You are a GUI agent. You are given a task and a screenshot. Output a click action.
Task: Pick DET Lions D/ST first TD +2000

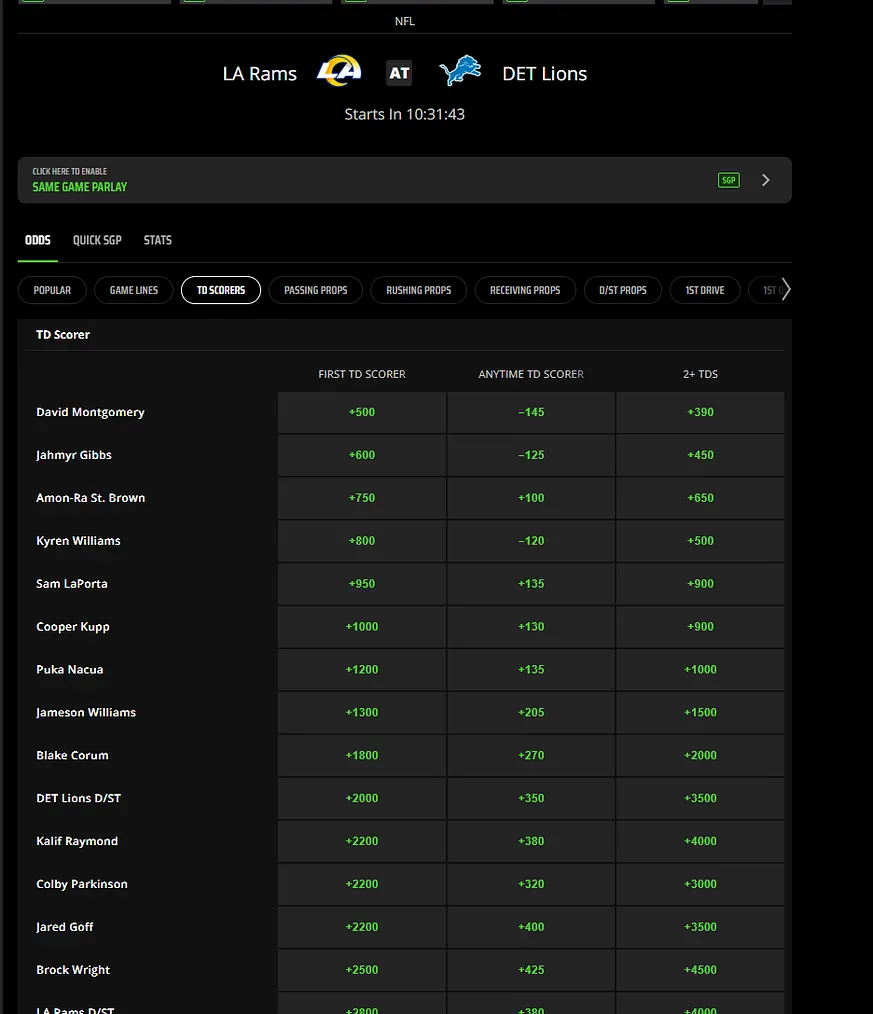point(362,799)
